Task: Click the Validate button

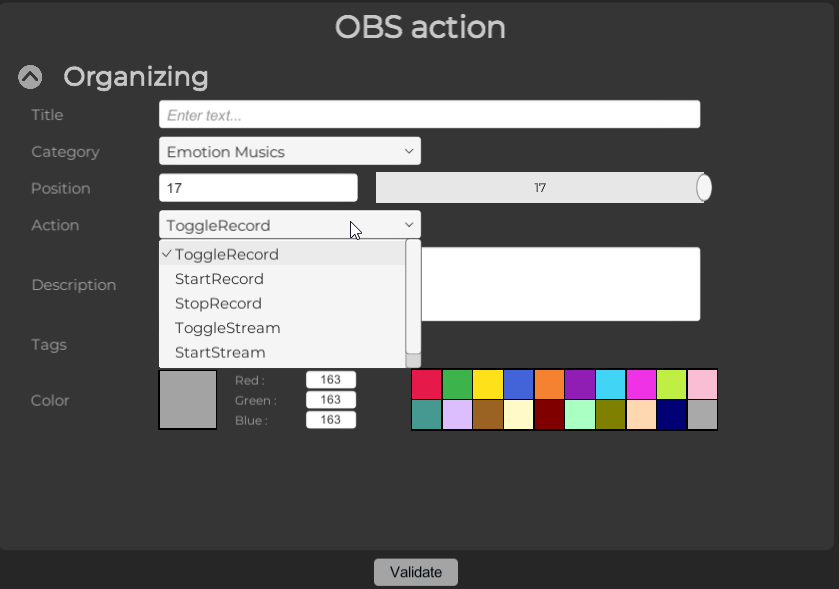Action: pos(416,572)
